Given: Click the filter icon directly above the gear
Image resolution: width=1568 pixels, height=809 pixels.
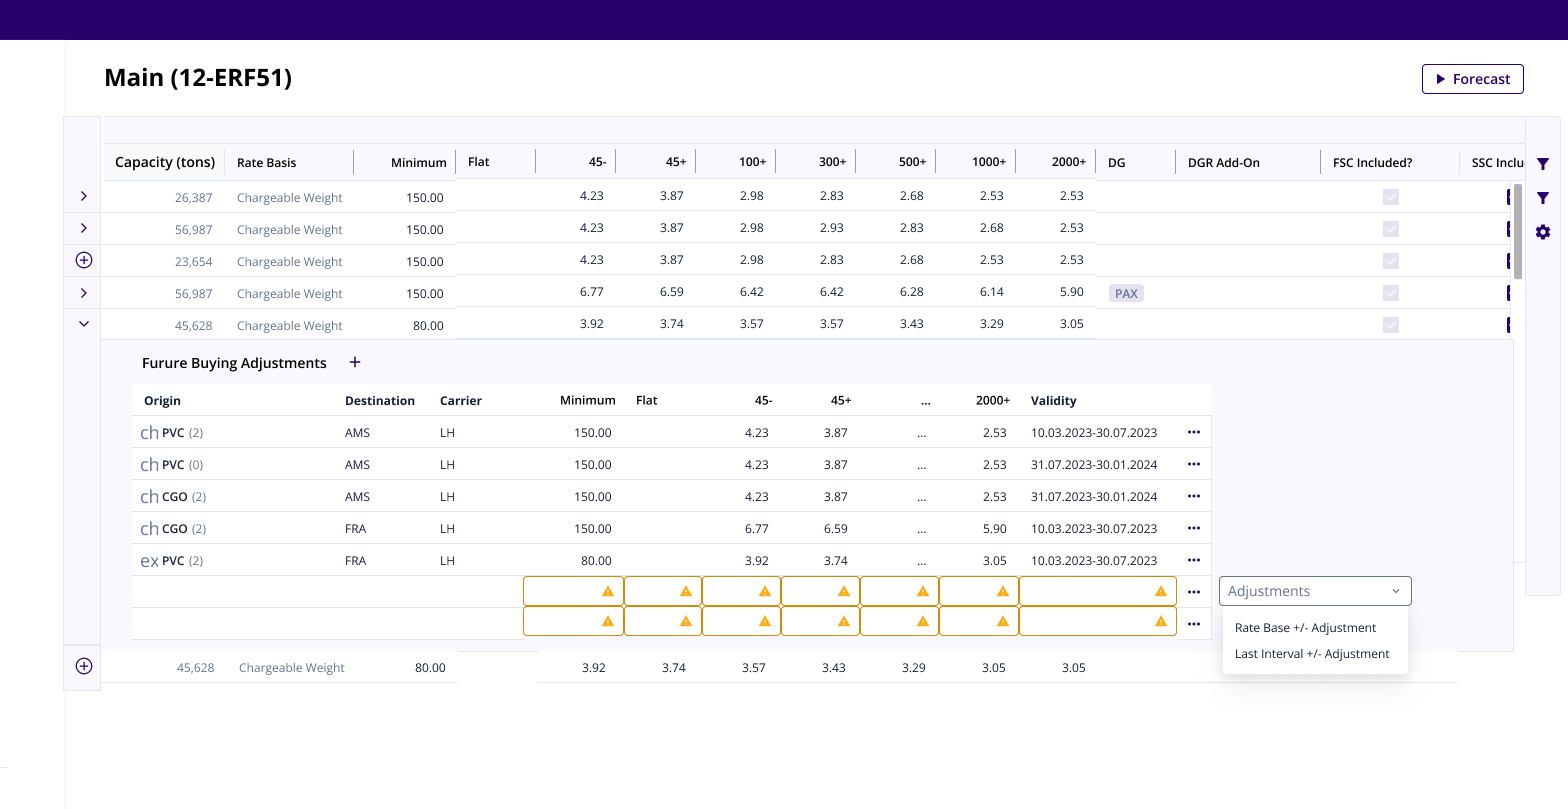Looking at the screenshot, I should point(1543,198).
